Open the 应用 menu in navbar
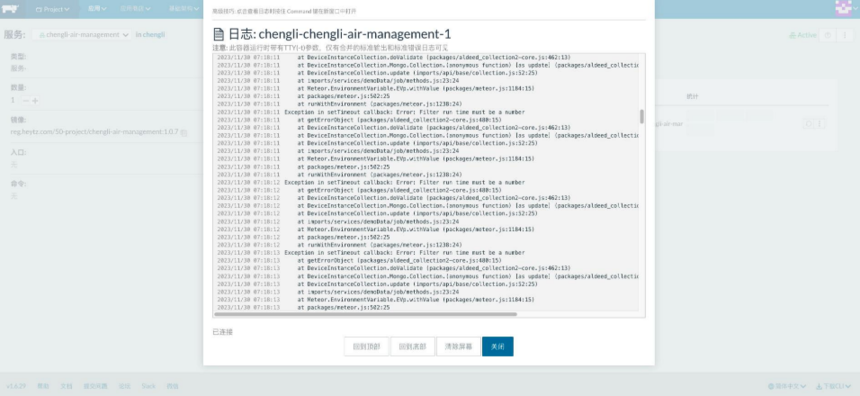This screenshot has width=860, height=396. 96,9
